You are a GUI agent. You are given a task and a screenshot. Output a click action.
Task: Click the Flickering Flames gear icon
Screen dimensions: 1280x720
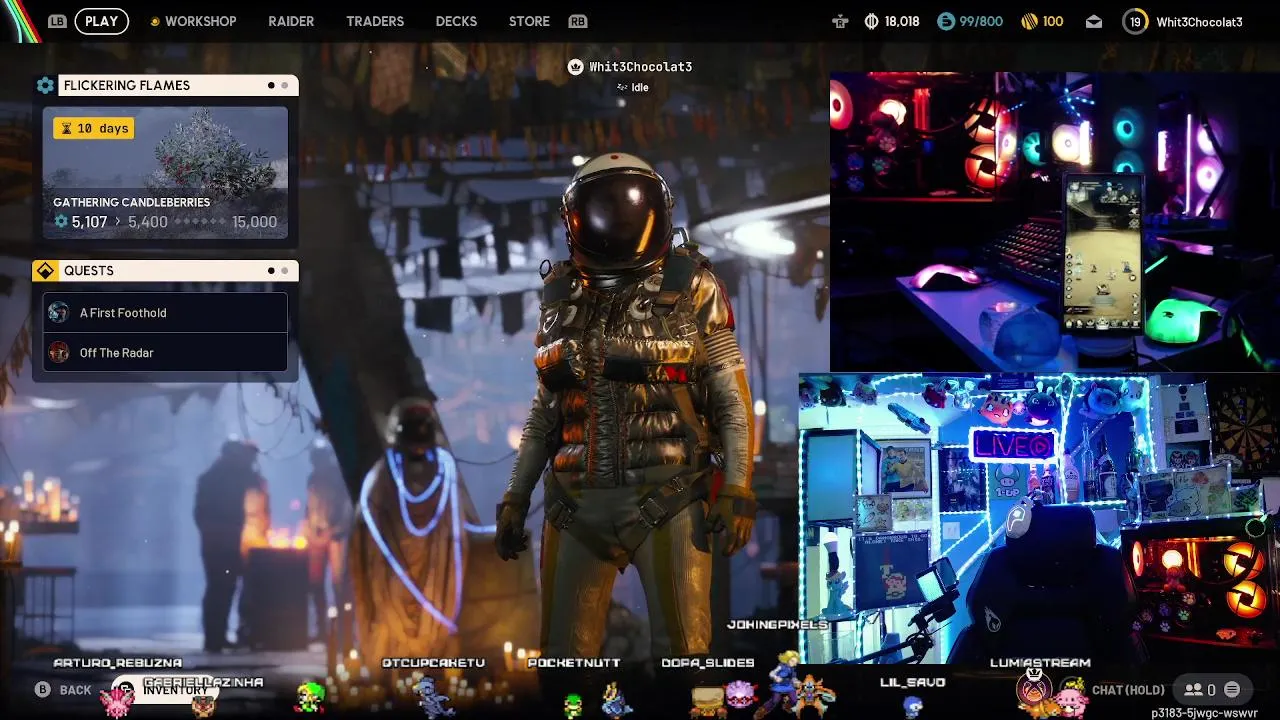pyautogui.click(x=45, y=85)
